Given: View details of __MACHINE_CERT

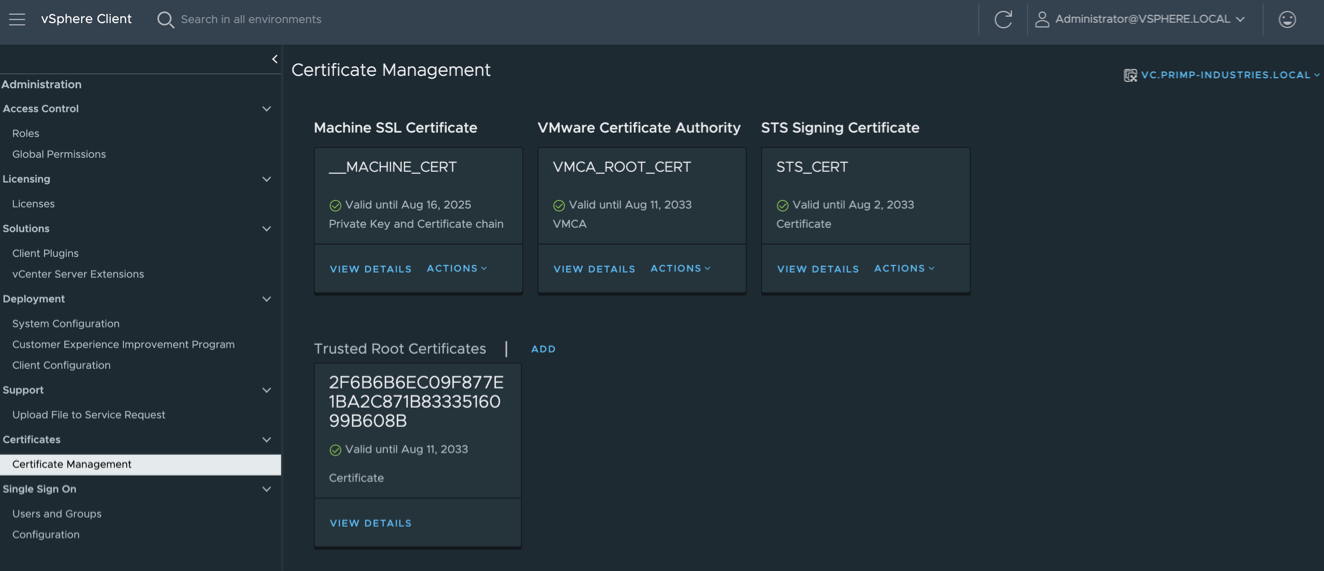Looking at the screenshot, I should (x=371, y=269).
